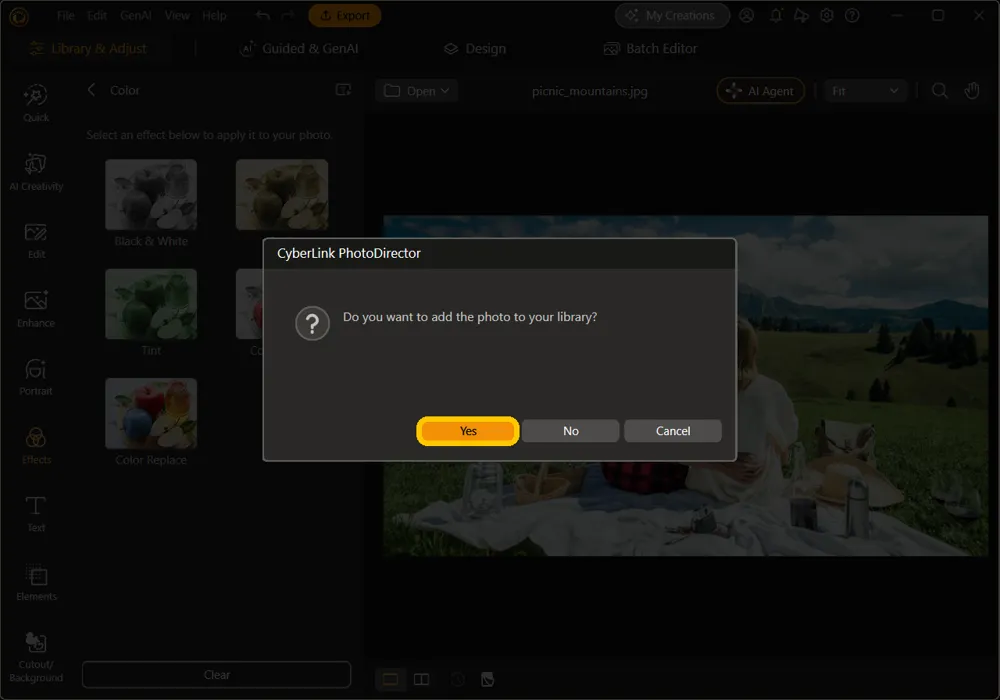Launch the AI Agent
The image size is (1000, 700).
pyautogui.click(x=761, y=91)
